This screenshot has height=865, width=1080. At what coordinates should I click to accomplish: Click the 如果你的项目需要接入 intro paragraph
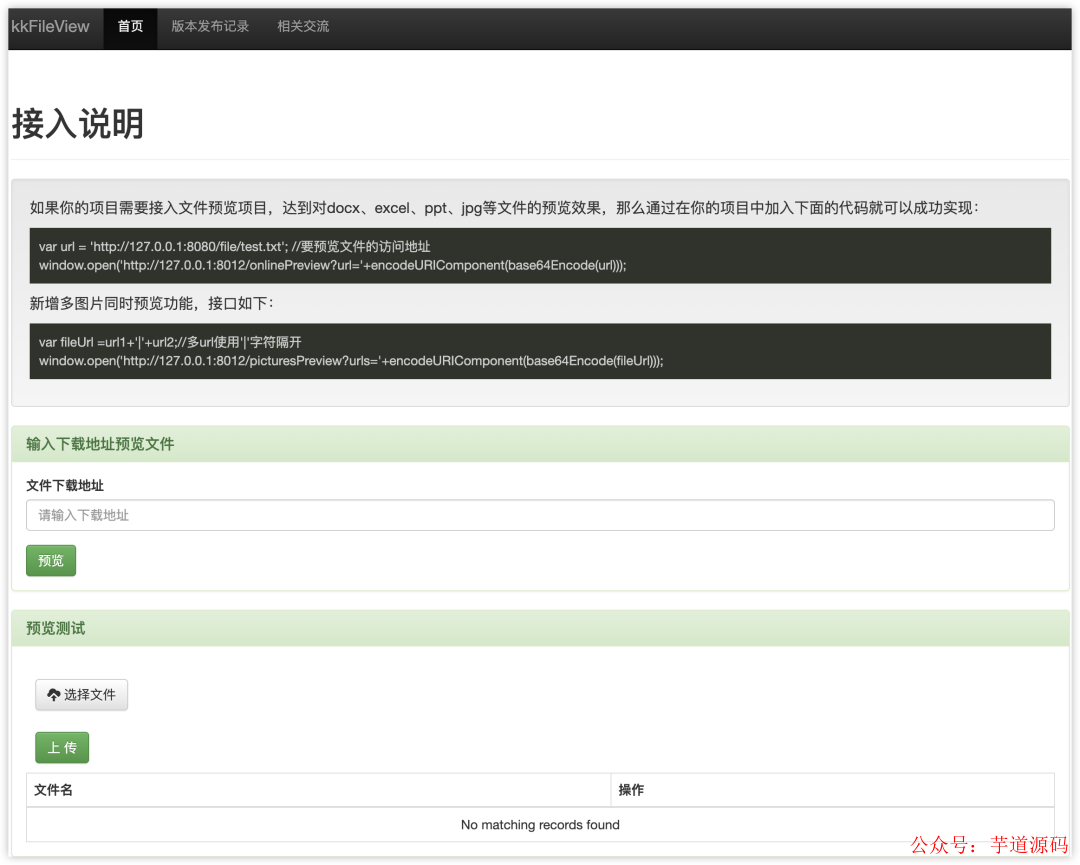pos(504,208)
